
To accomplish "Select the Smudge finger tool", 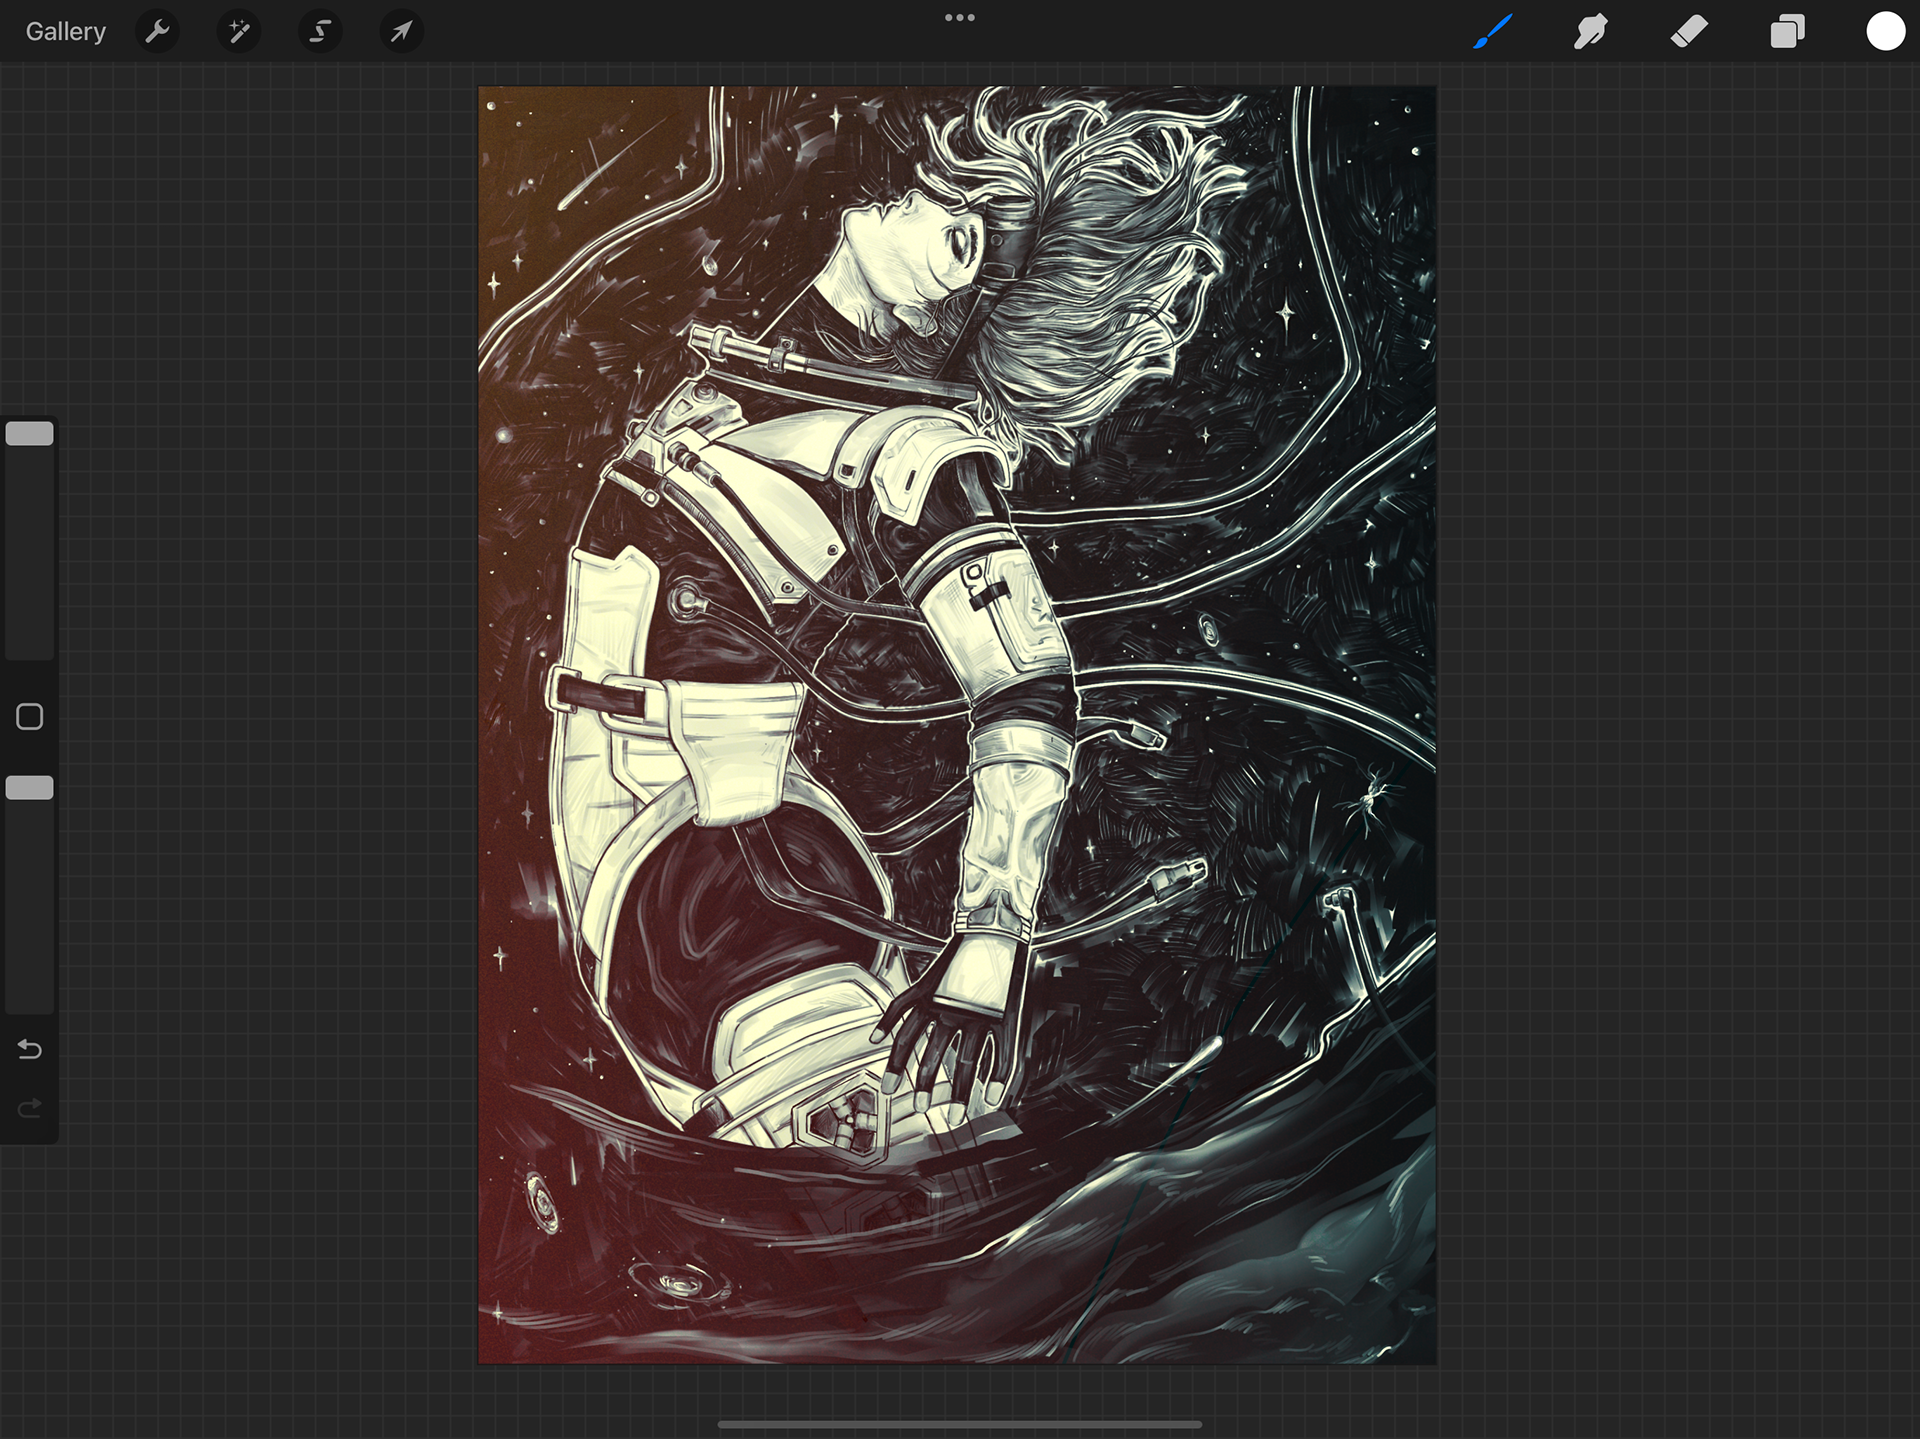I will pyautogui.click(x=1590, y=32).
